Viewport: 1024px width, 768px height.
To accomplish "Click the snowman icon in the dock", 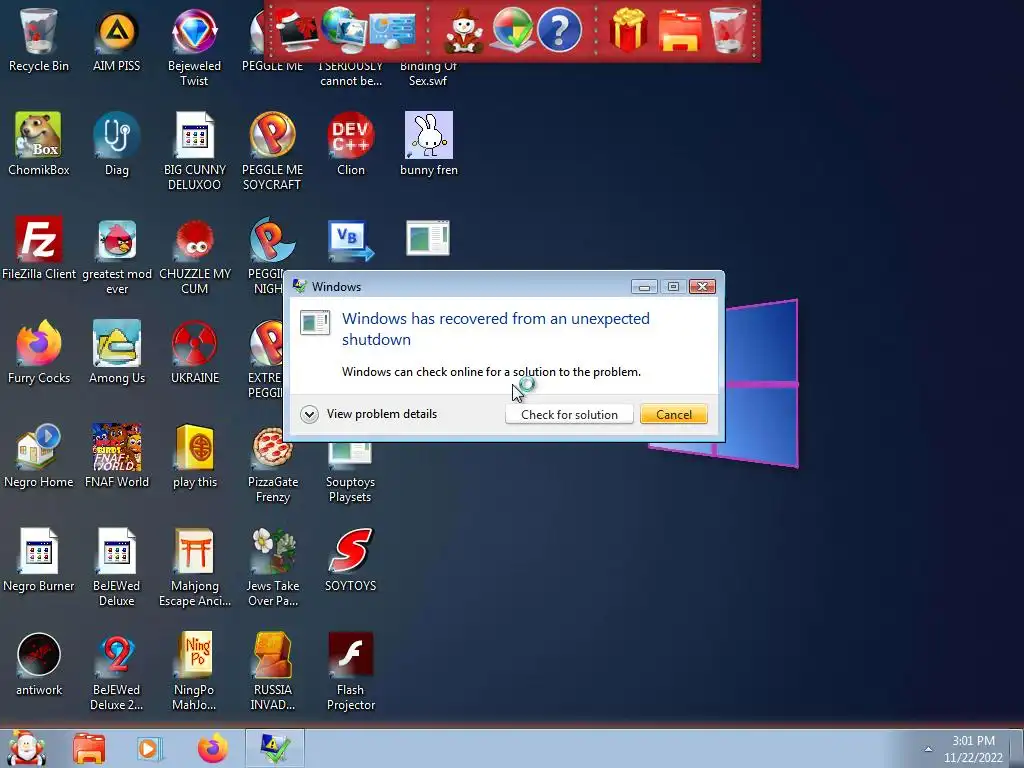I will pyautogui.click(x=464, y=31).
